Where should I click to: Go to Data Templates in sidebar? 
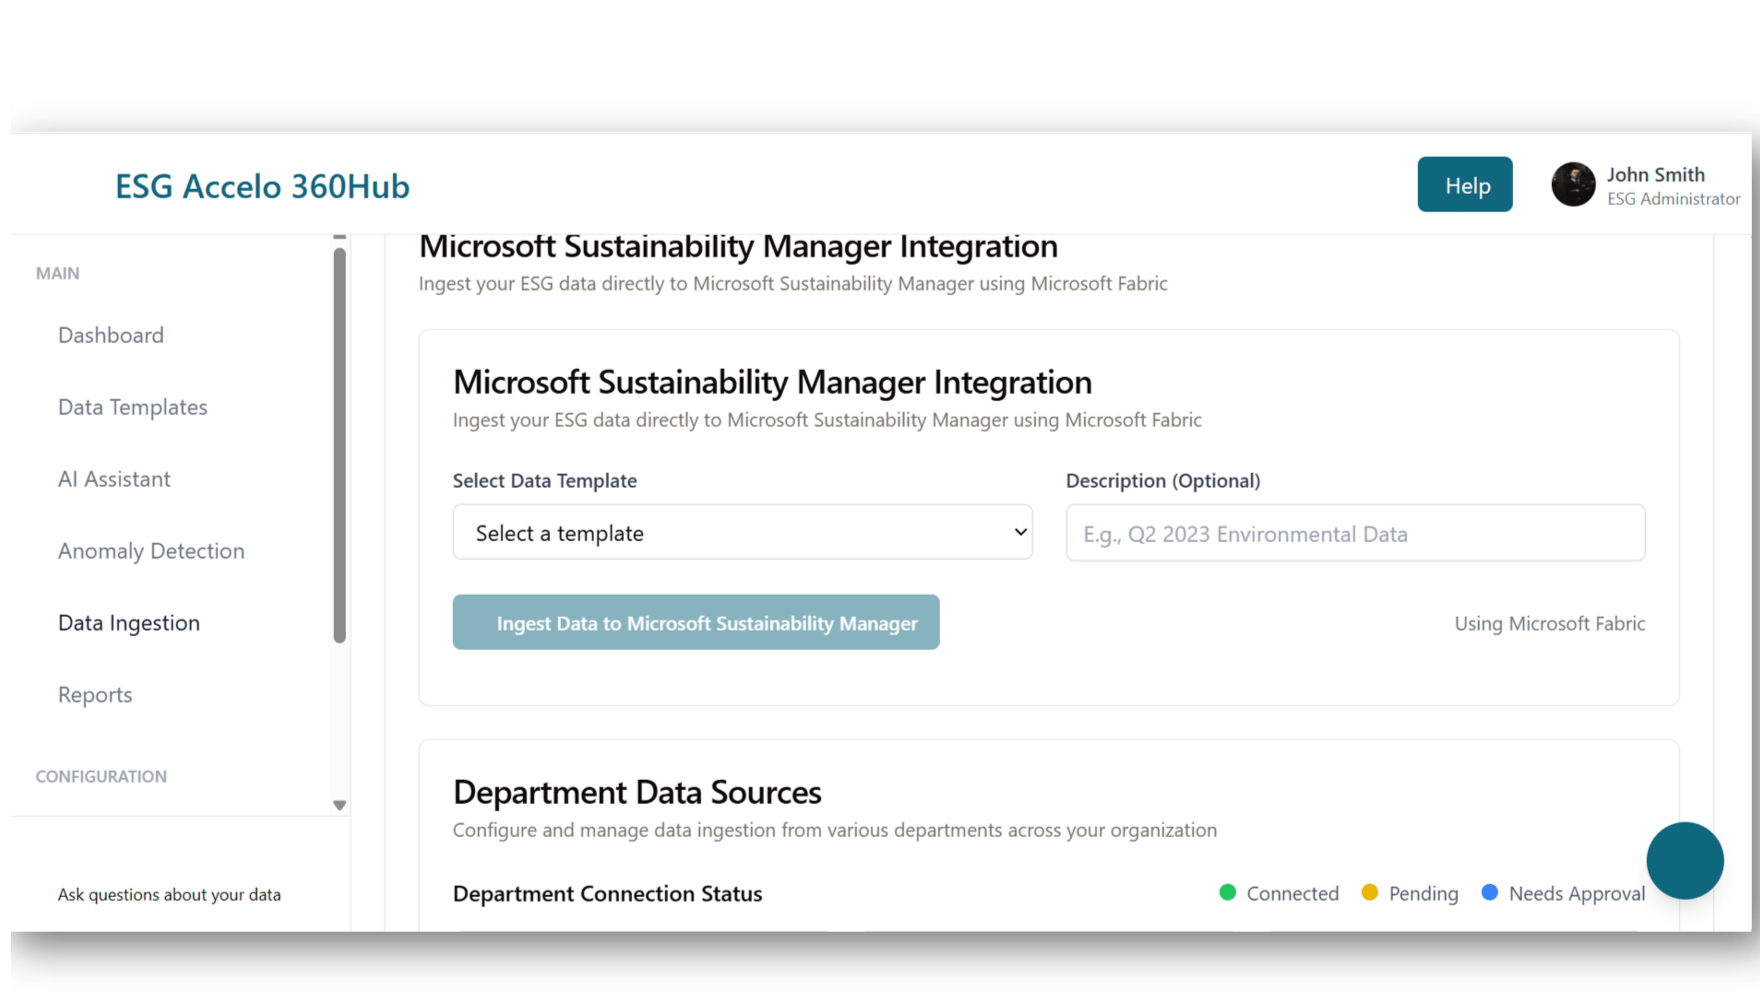(x=133, y=407)
